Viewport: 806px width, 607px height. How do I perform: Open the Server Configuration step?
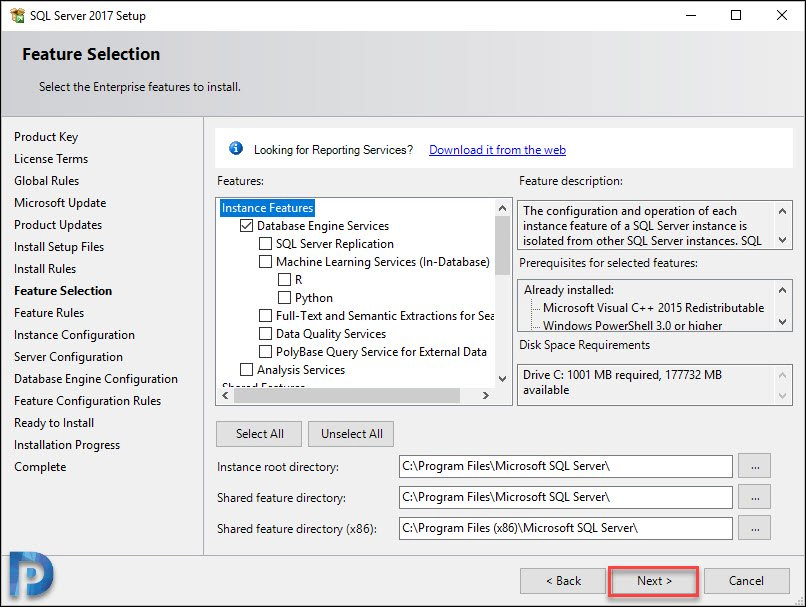coord(68,357)
